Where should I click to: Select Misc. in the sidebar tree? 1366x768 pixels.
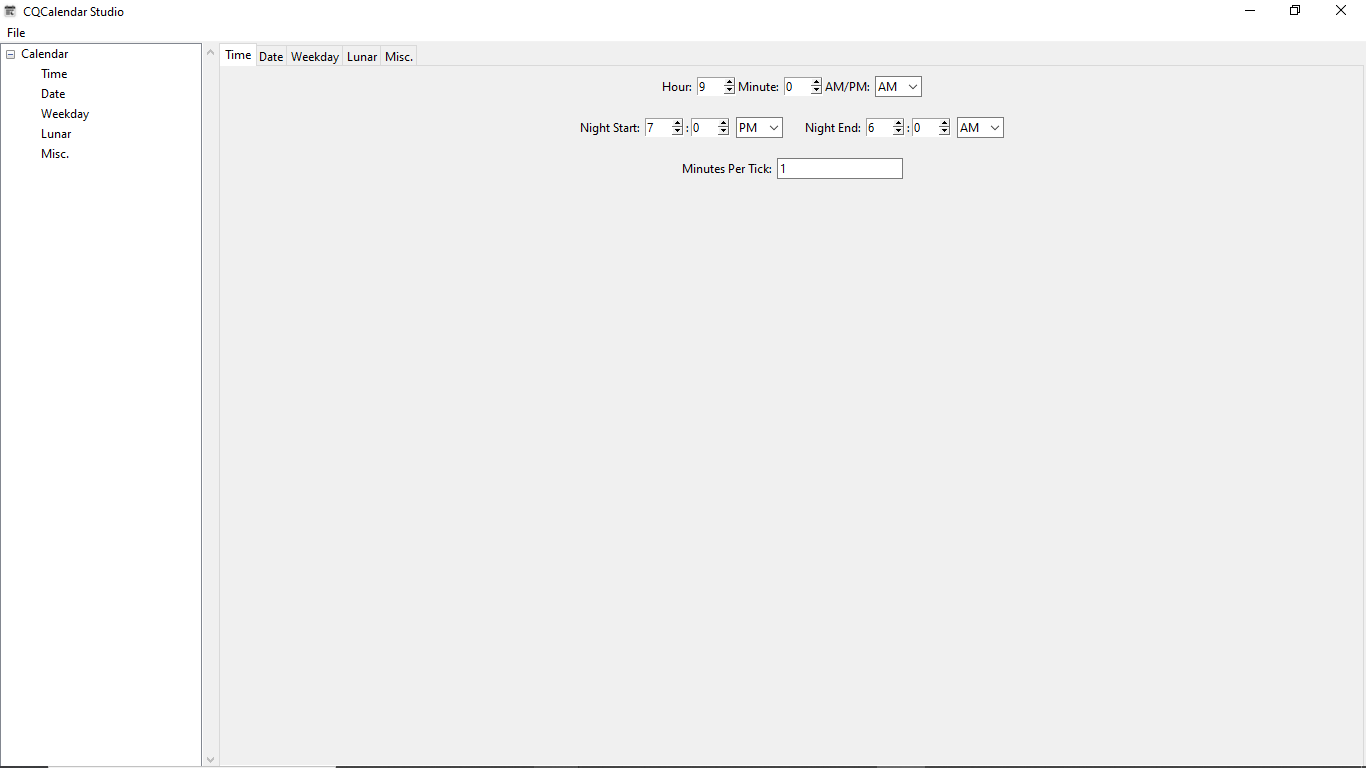(x=55, y=154)
